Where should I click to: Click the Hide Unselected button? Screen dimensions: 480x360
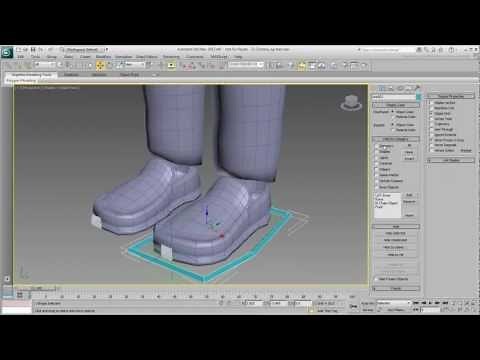pos(395,240)
